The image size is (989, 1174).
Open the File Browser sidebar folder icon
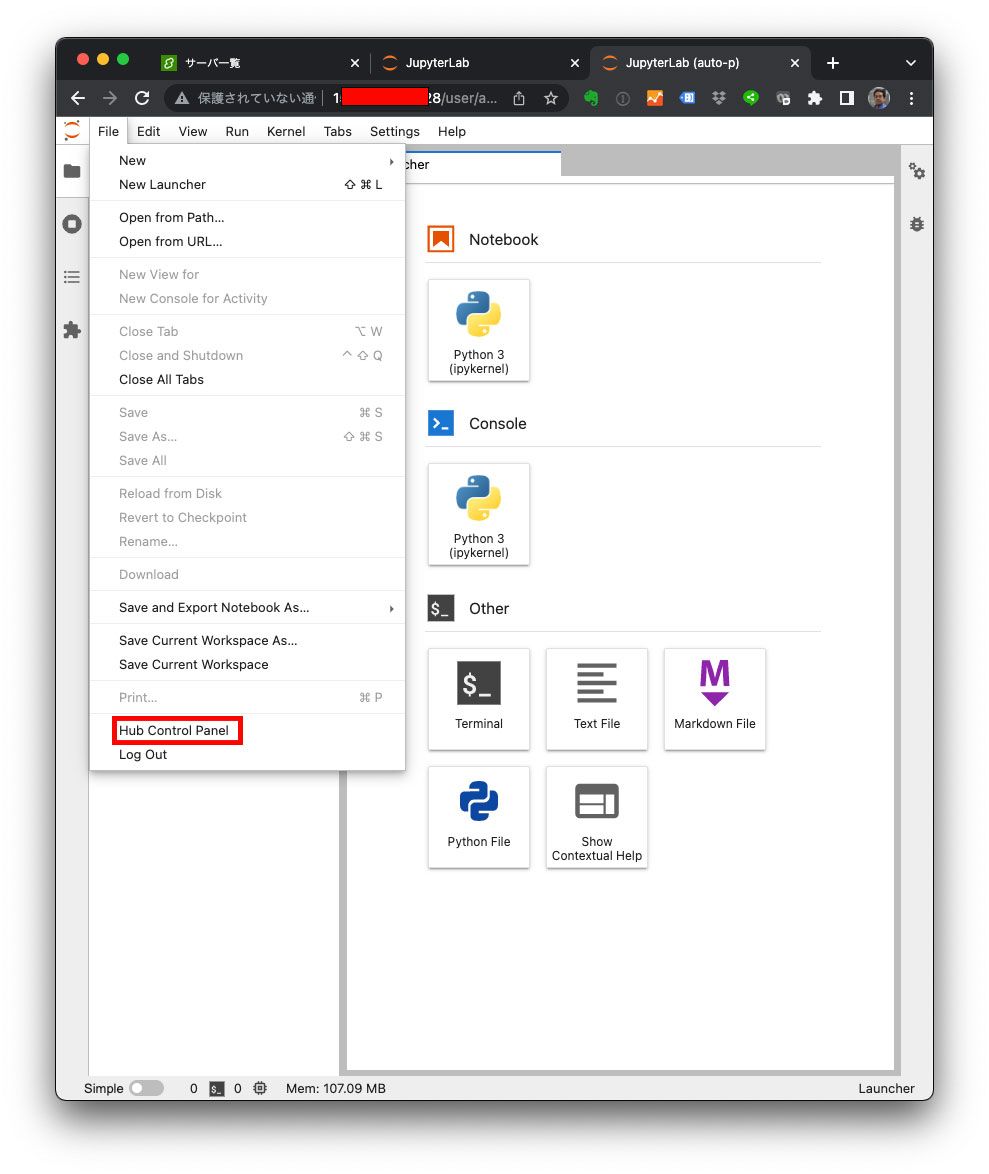pyautogui.click(x=72, y=171)
